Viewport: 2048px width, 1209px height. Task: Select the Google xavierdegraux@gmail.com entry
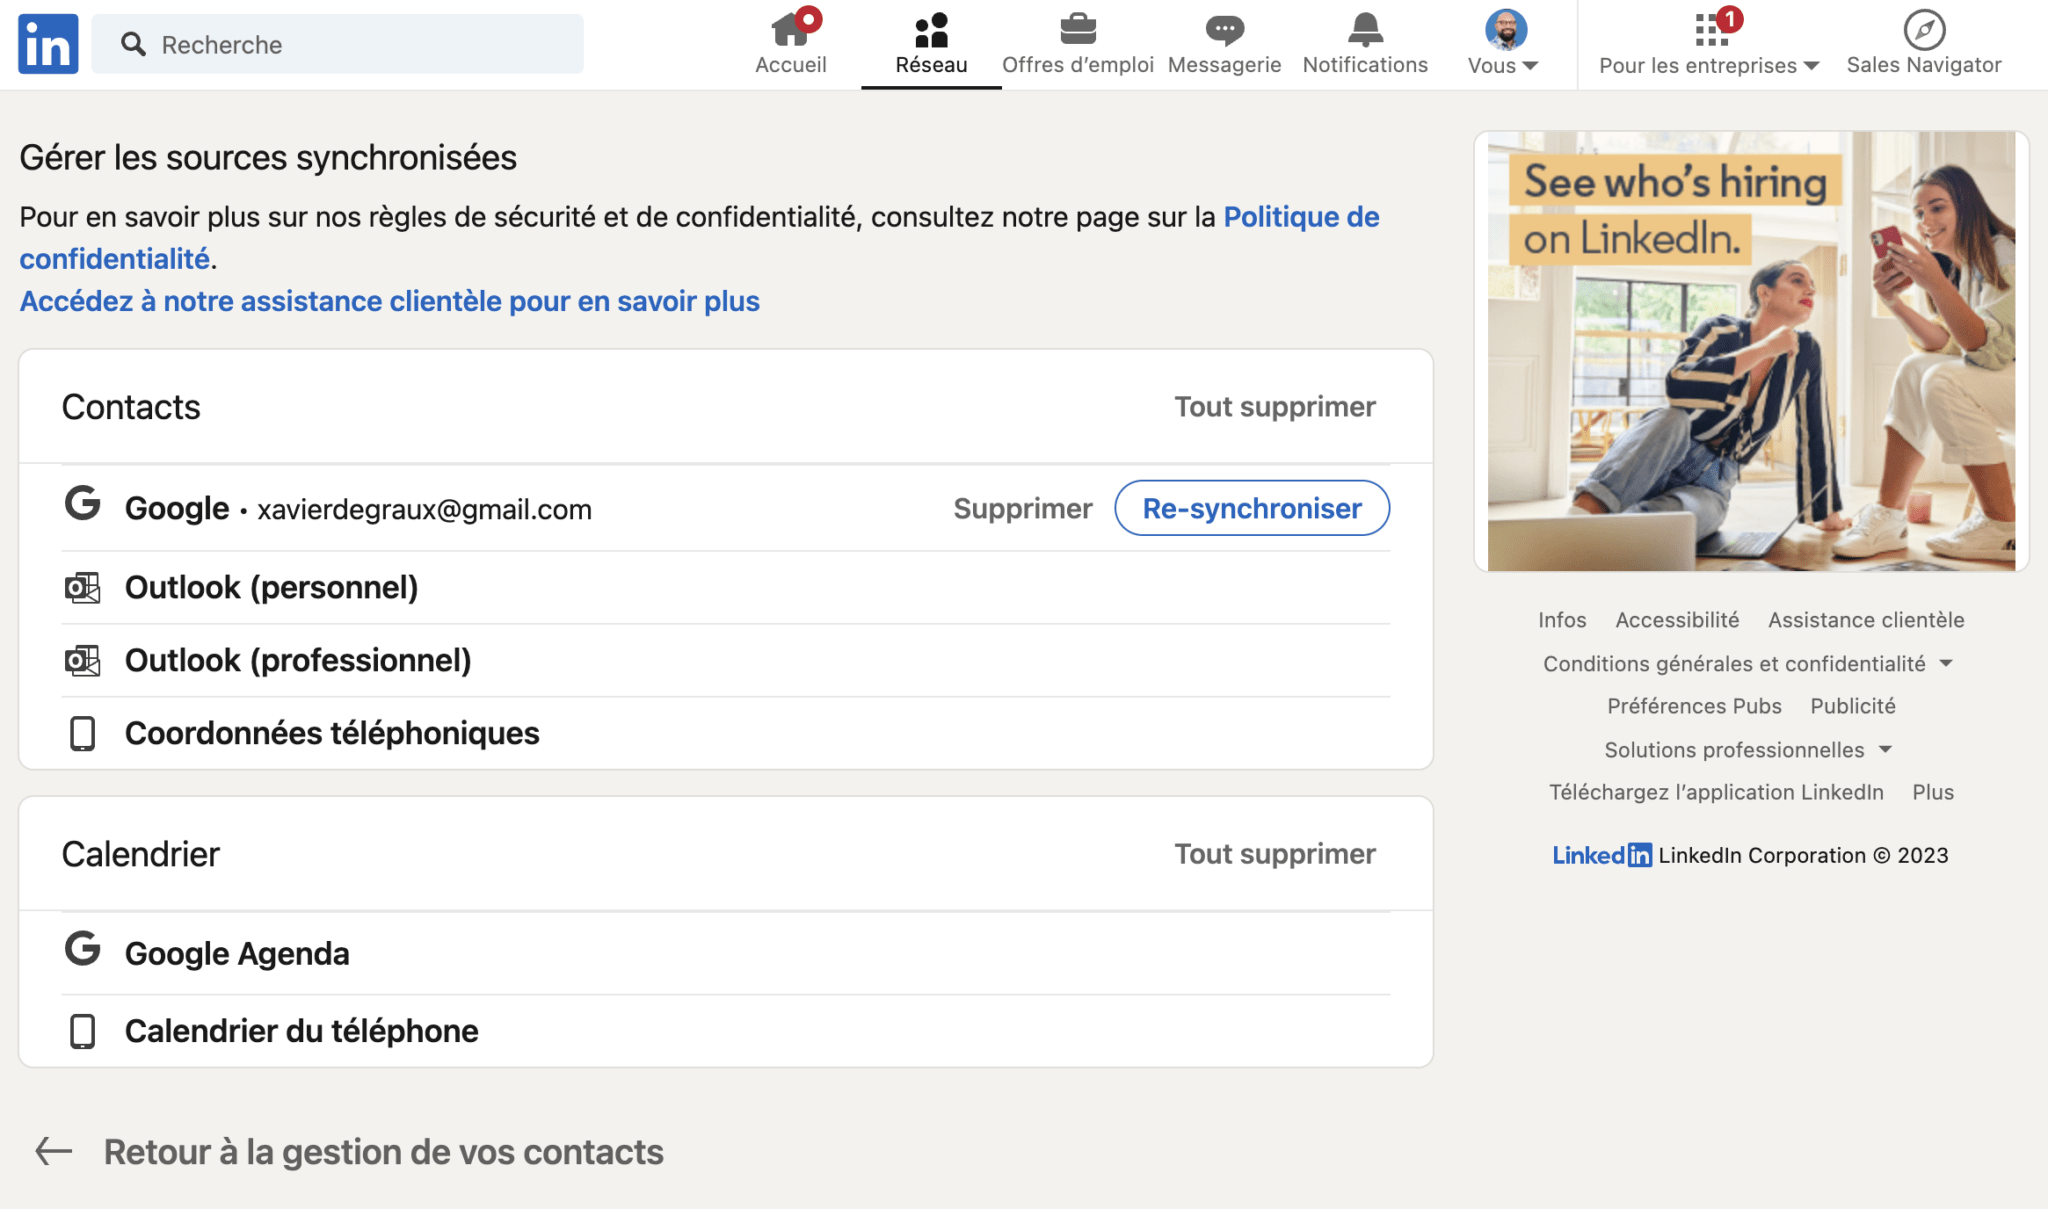coord(358,508)
